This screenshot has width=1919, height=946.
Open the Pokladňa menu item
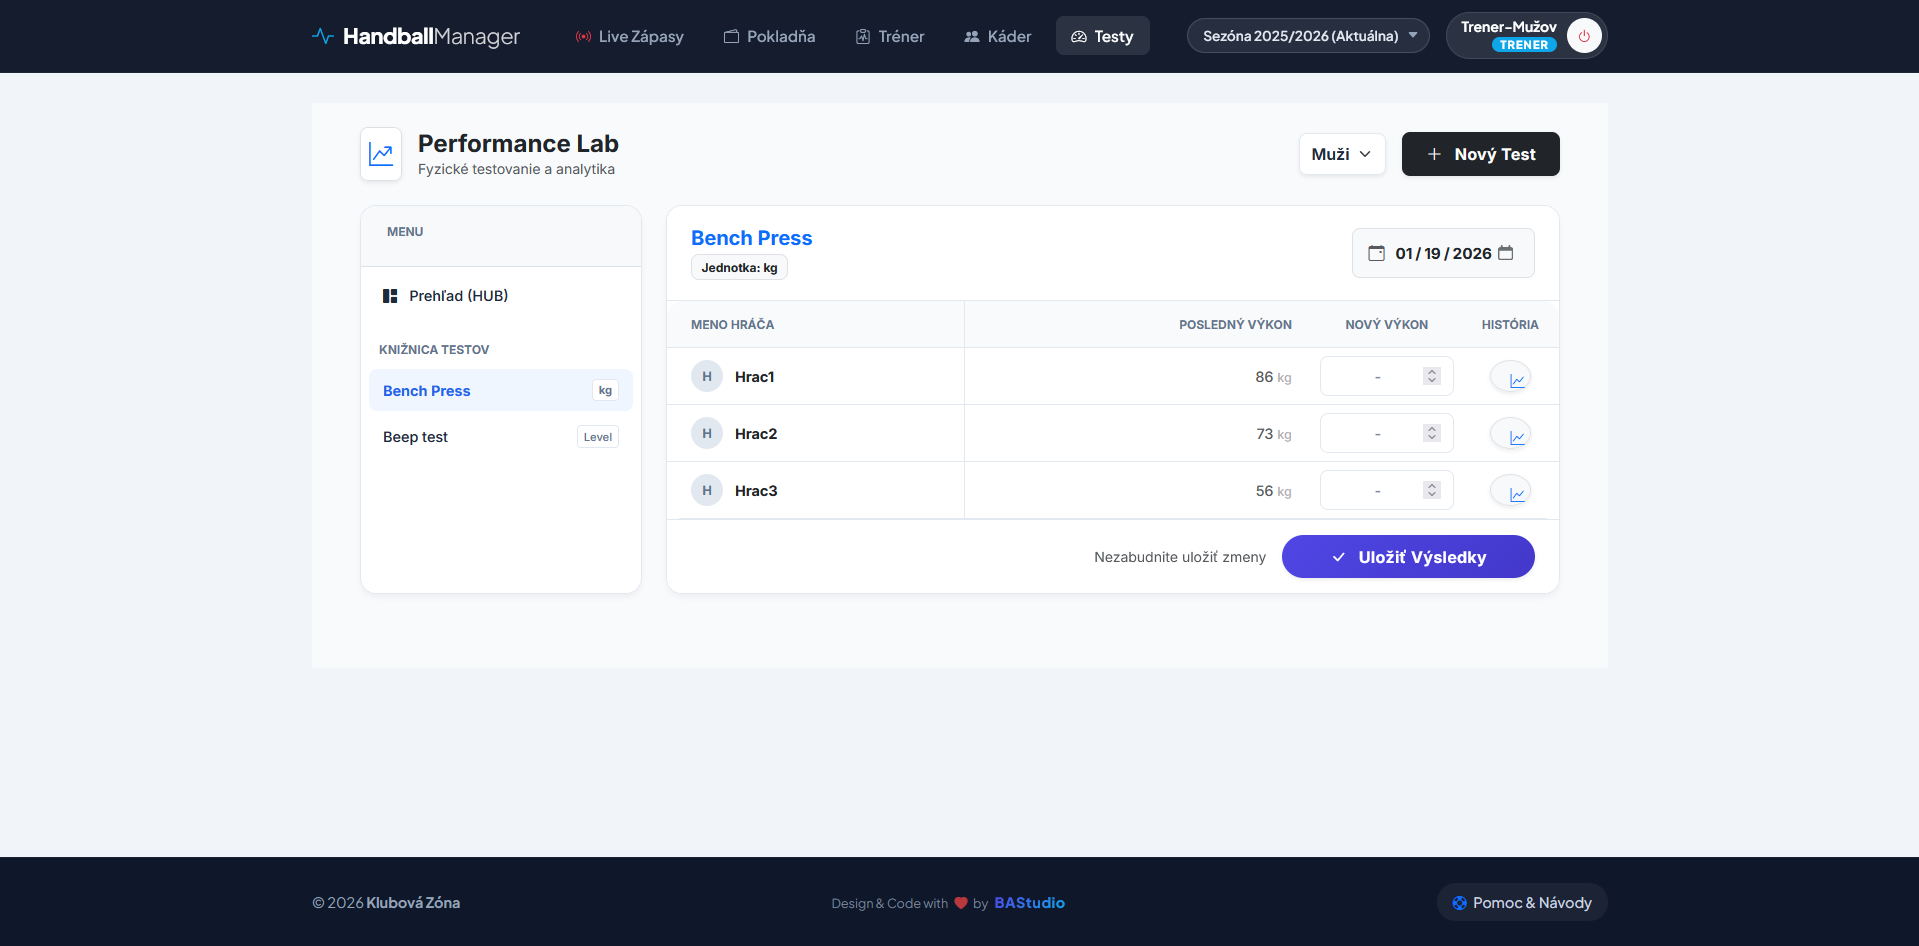point(769,37)
